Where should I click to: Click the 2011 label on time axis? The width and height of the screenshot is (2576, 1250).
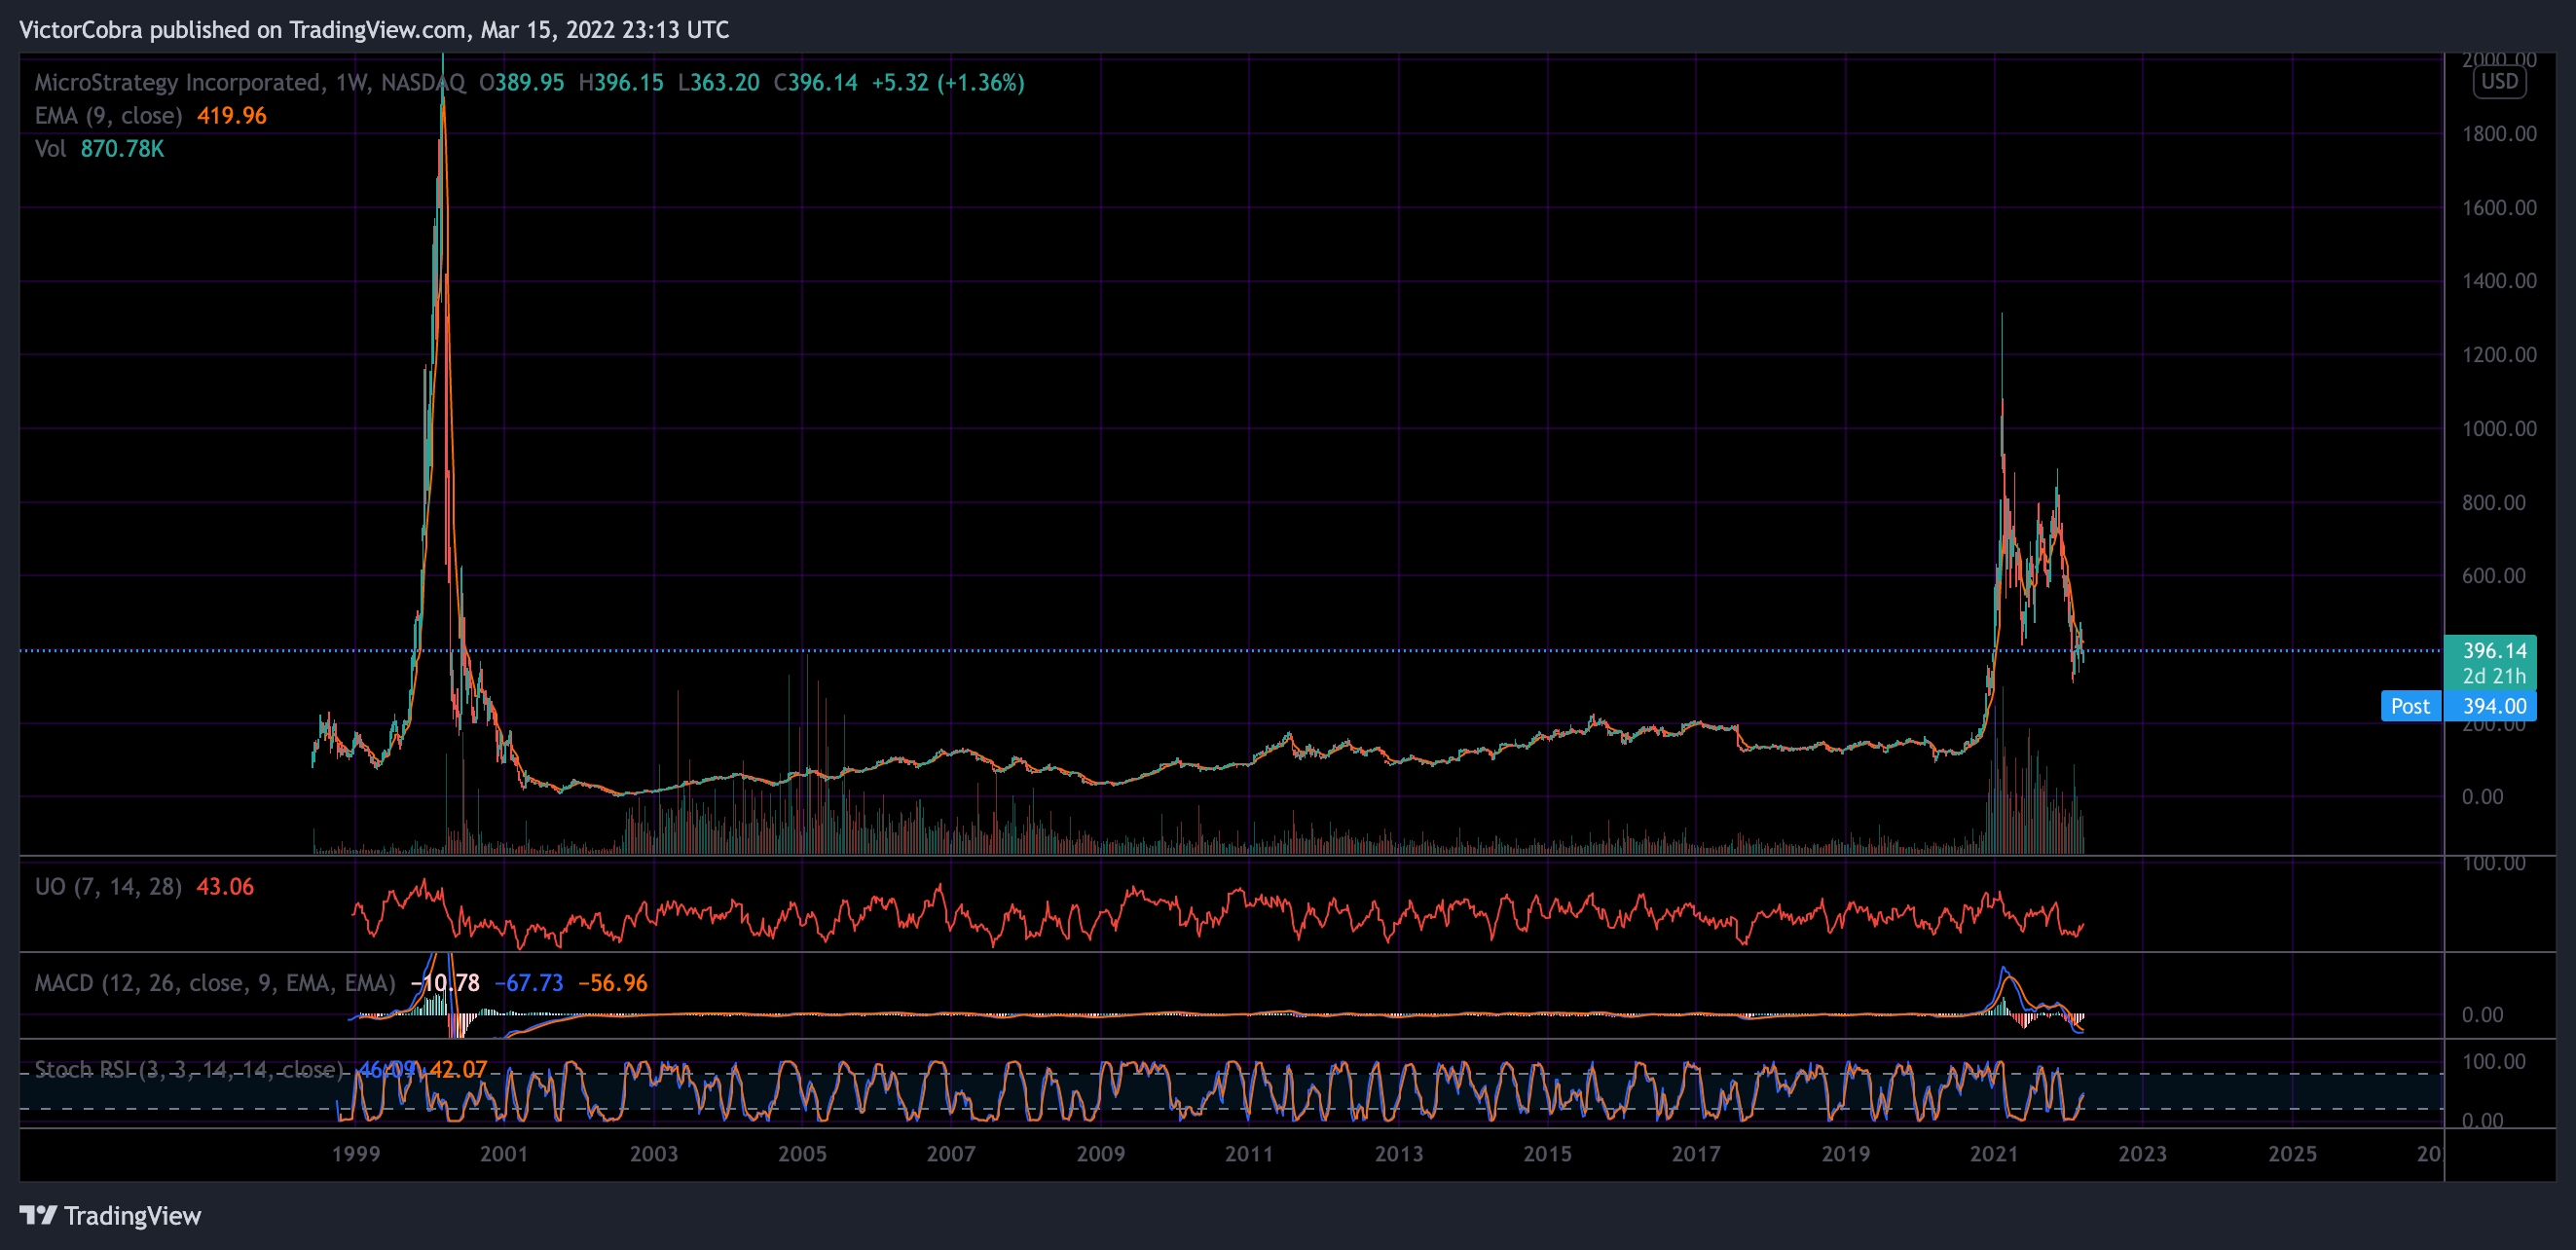(1249, 1154)
